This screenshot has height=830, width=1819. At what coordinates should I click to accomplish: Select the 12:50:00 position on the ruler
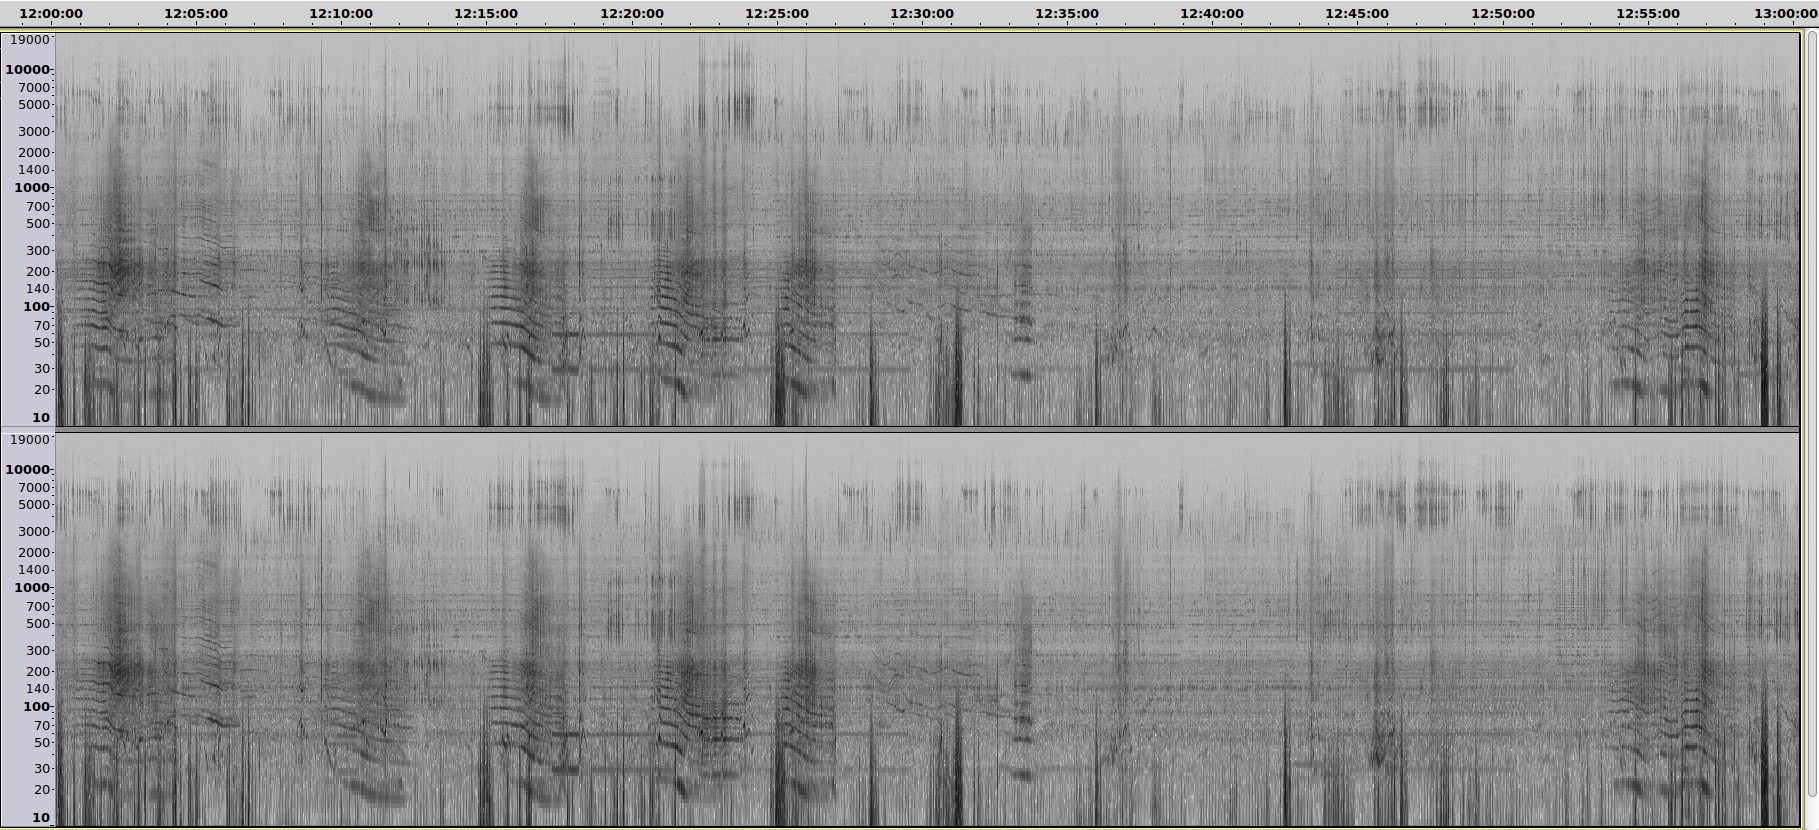tap(1503, 14)
